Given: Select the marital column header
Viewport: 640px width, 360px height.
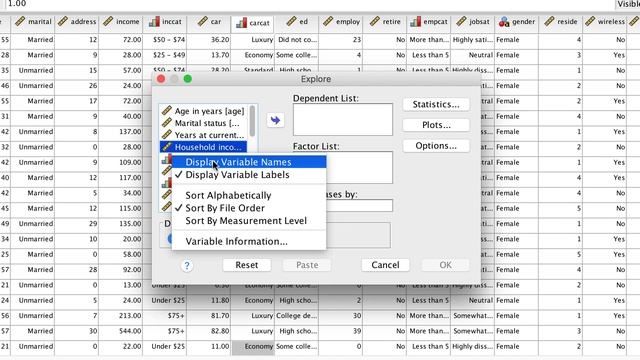Looking at the screenshot, I should point(33,22).
